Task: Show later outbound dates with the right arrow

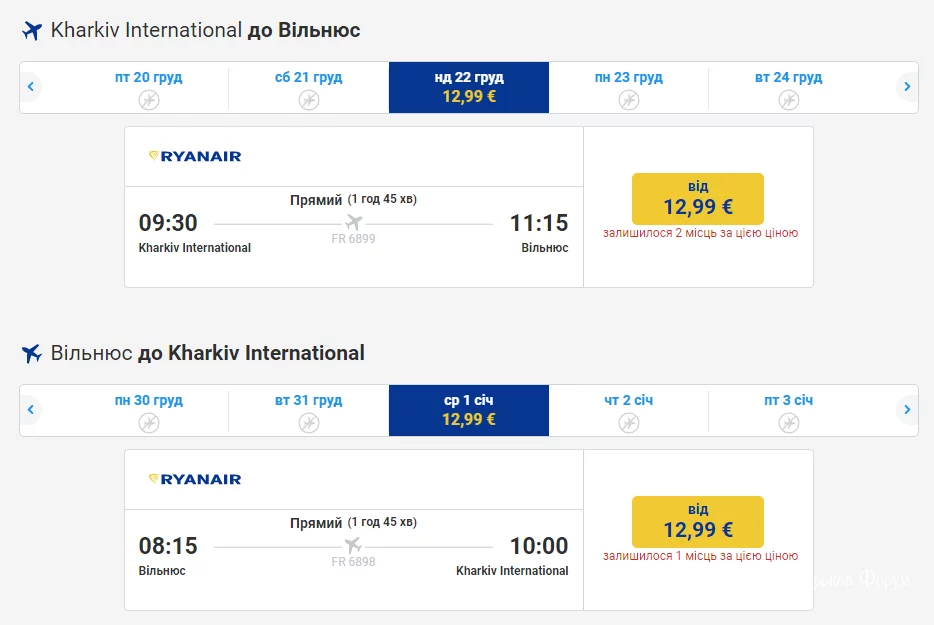Action: pyautogui.click(x=907, y=87)
